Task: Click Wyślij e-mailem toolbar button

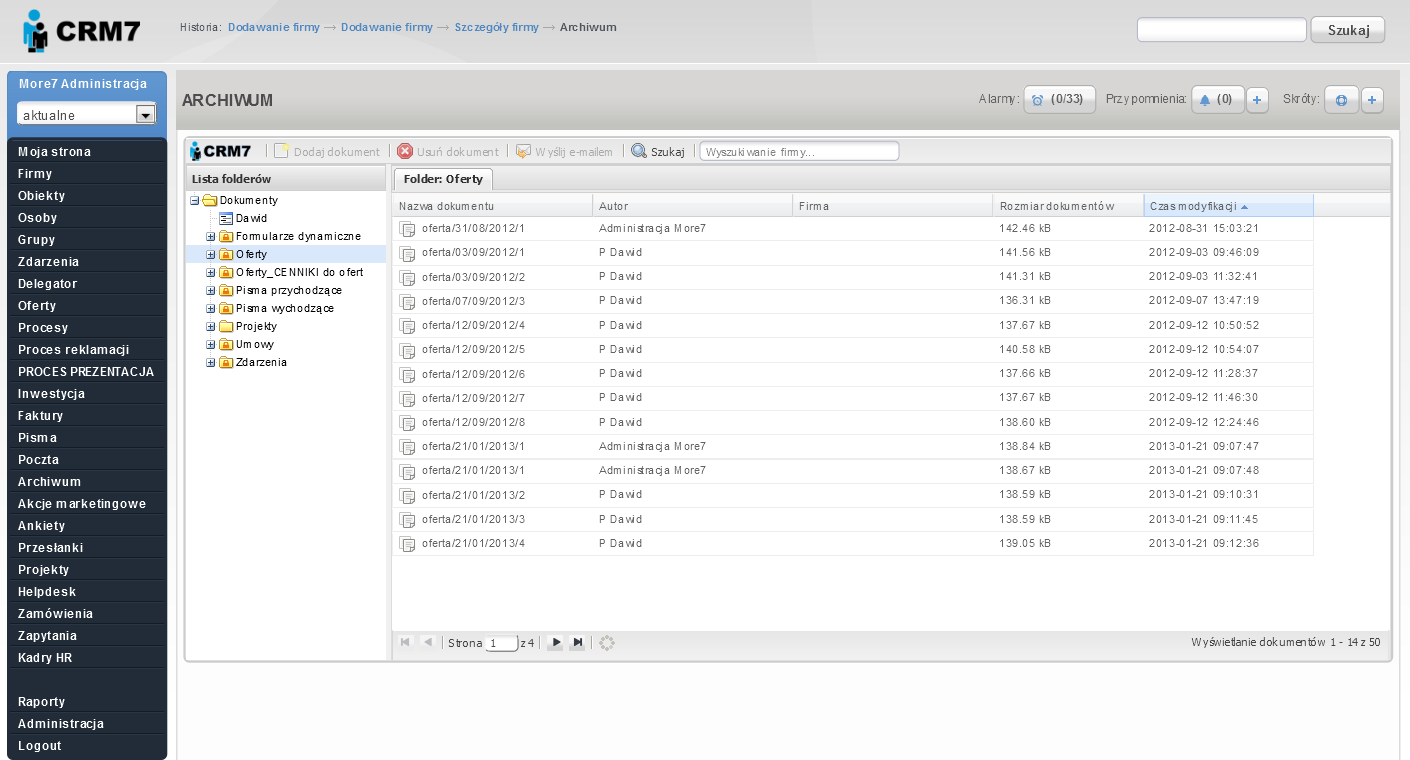Action: tap(564, 151)
